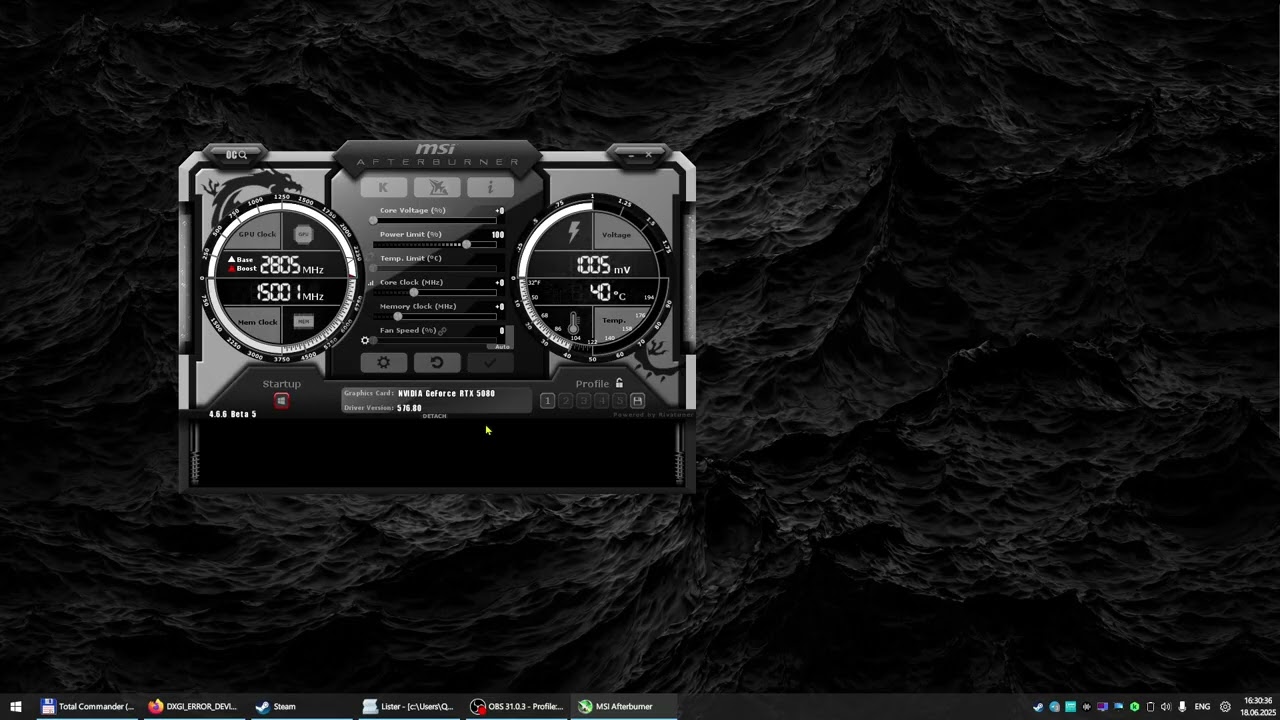This screenshot has height=720, width=1280.
Task: Click the Power Limit slider handle
Action: coord(467,244)
